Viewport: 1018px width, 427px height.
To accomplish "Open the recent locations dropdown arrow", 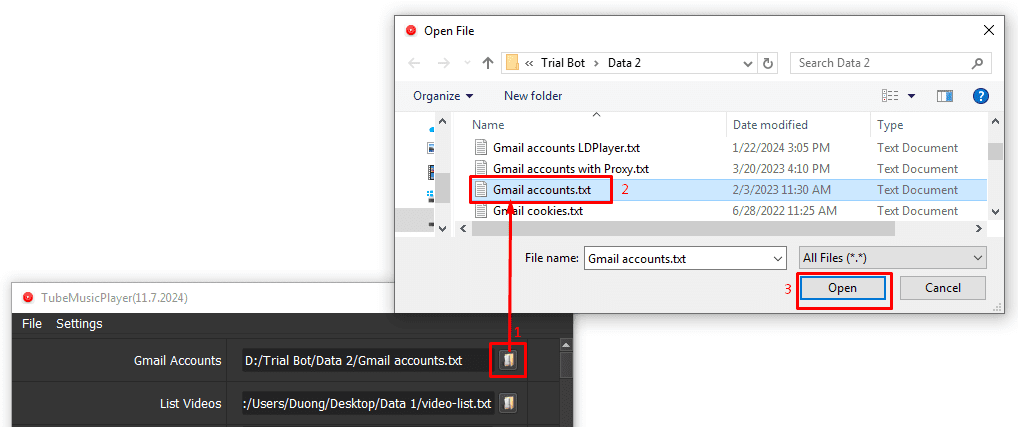I will 467,64.
